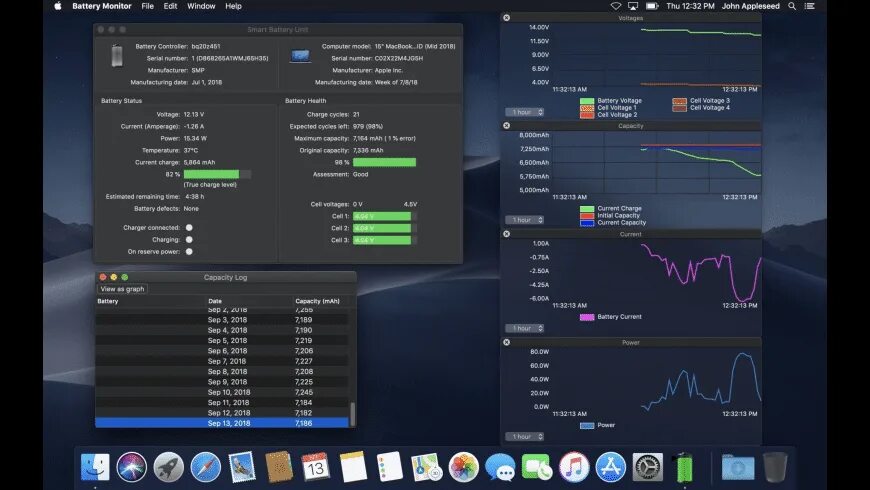Open Launchpad rocket icon in Dock
The width and height of the screenshot is (870, 490).
click(x=169, y=467)
